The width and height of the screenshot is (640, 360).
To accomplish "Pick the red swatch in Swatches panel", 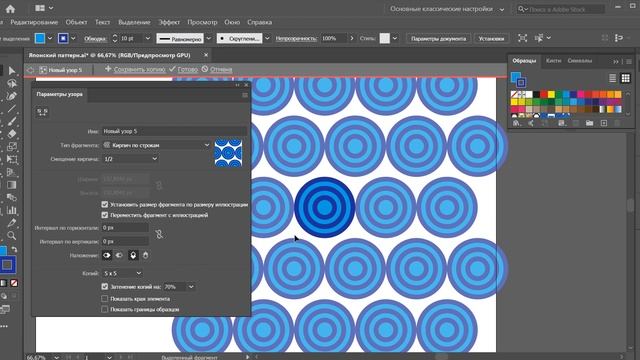I will coord(543,94).
